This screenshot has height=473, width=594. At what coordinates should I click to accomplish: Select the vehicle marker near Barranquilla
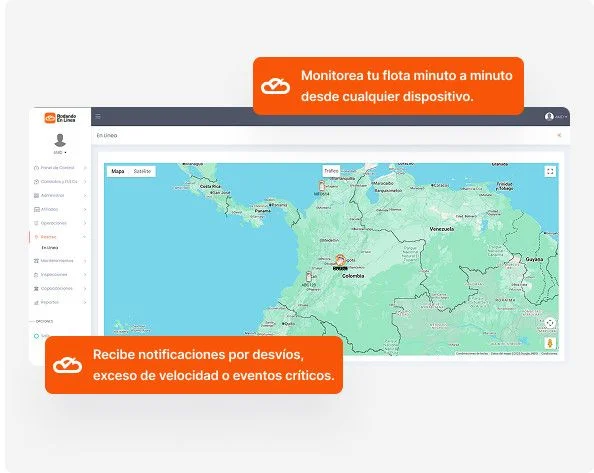[x=322, y=186]
